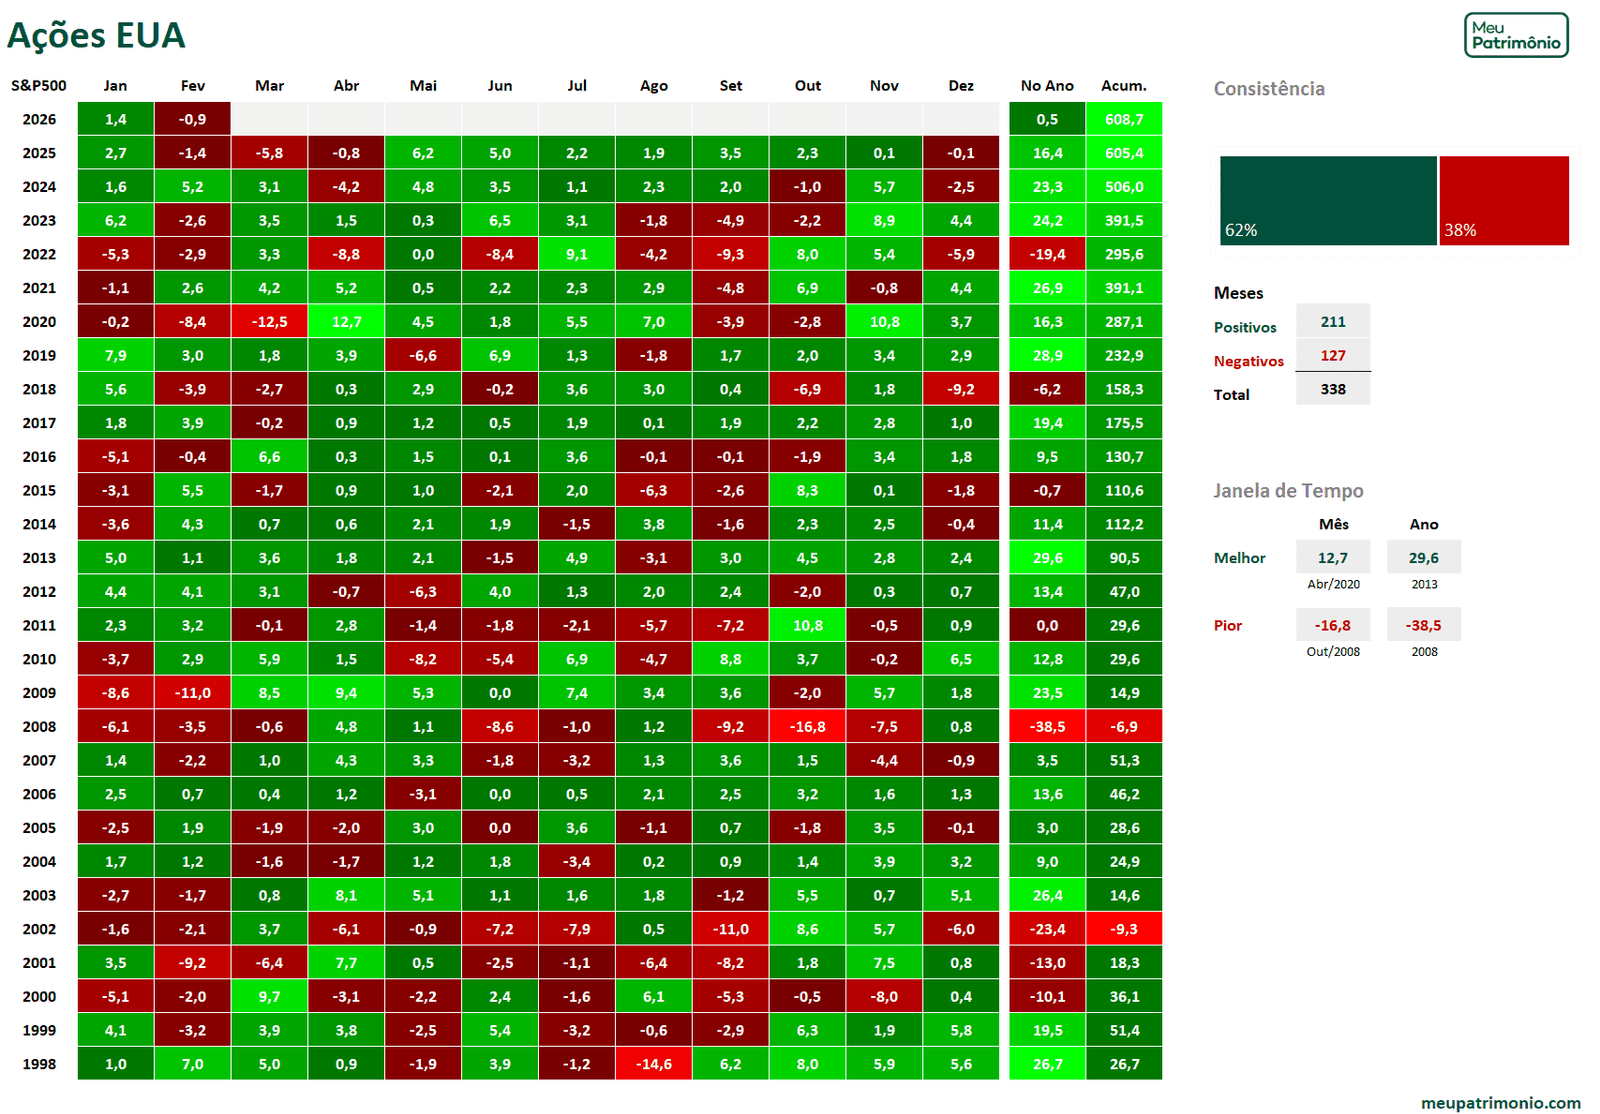Click the red worst-year value -38,5
The image size is (1600, 1114).
(x=1424, y=624)
